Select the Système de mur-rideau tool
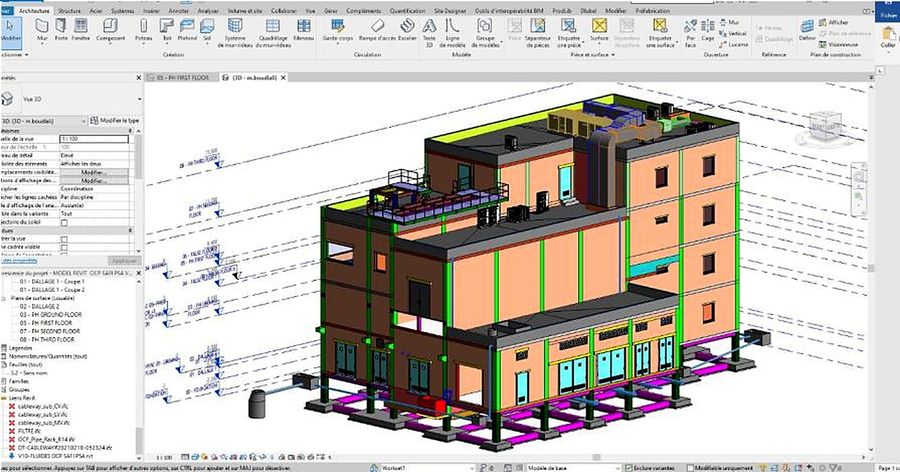 pos(235,32)
